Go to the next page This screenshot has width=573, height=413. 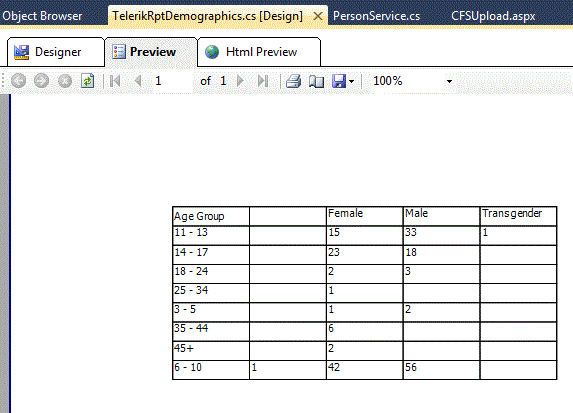tap(240, 81)
